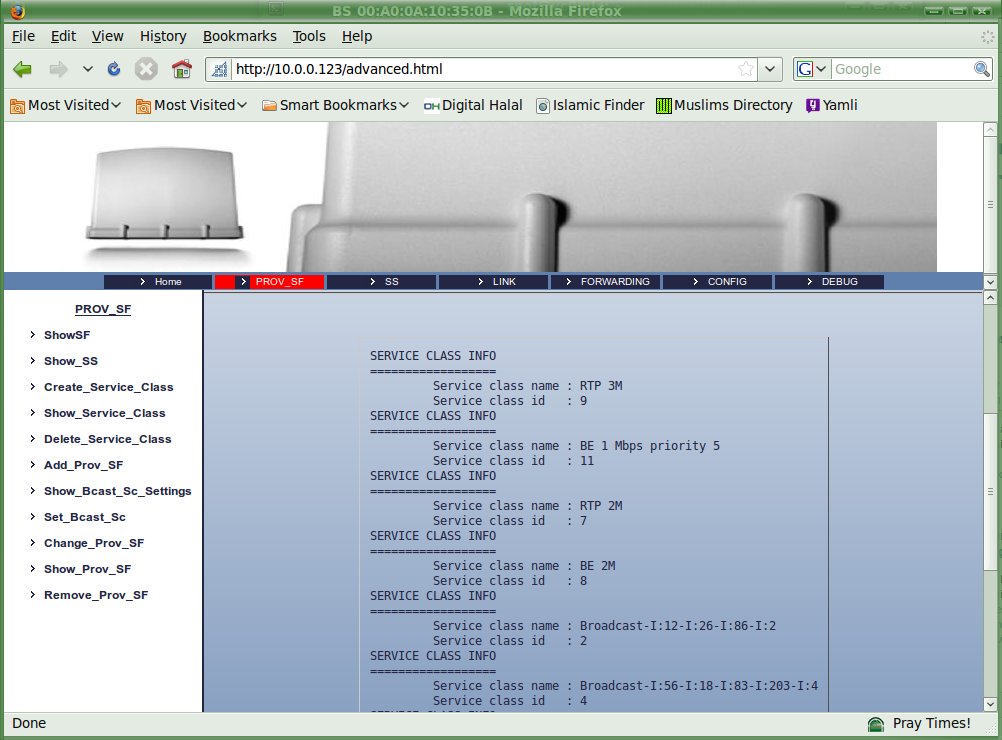The width and height of the screenshot is (1002, 740).
Task: Open the CONFIG tab
Action: 718,282
